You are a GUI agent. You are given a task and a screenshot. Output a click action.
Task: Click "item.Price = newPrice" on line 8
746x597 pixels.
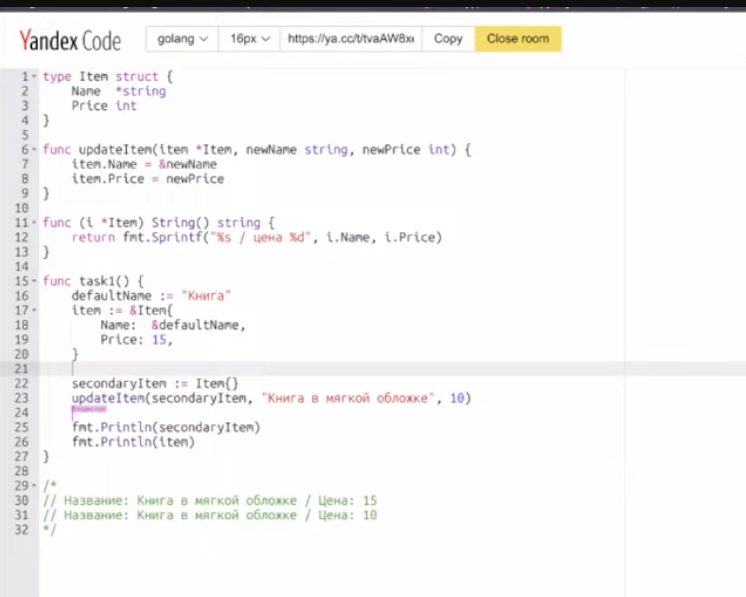pos(147,179)
